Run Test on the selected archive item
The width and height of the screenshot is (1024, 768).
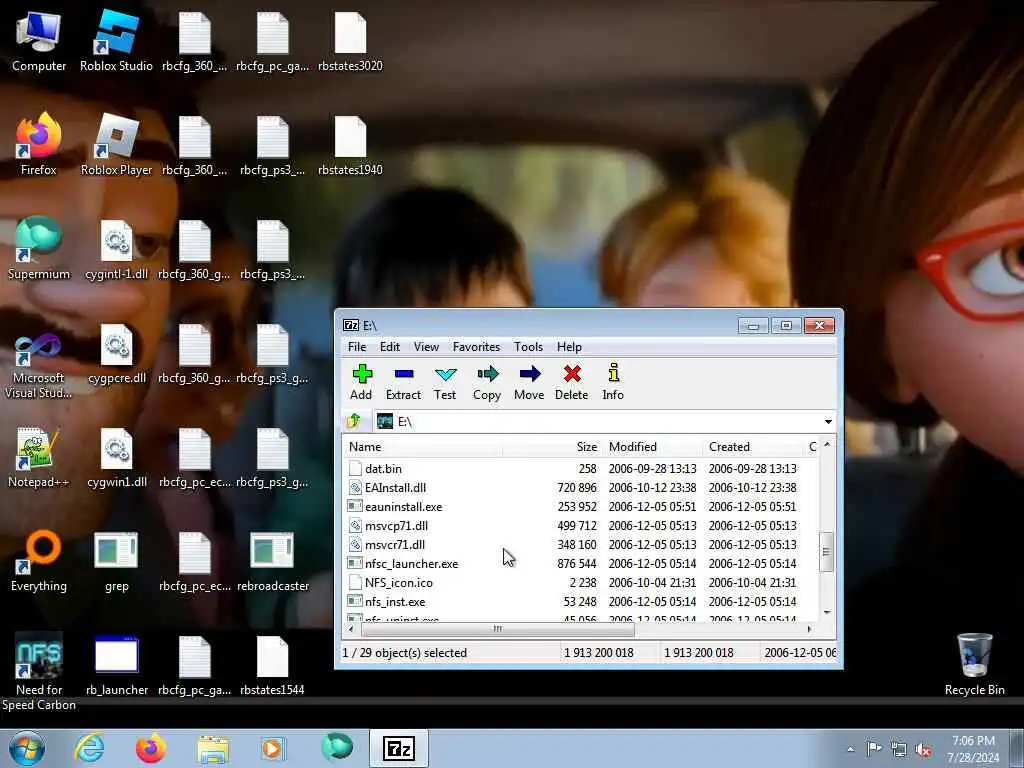tap(445, 381)
